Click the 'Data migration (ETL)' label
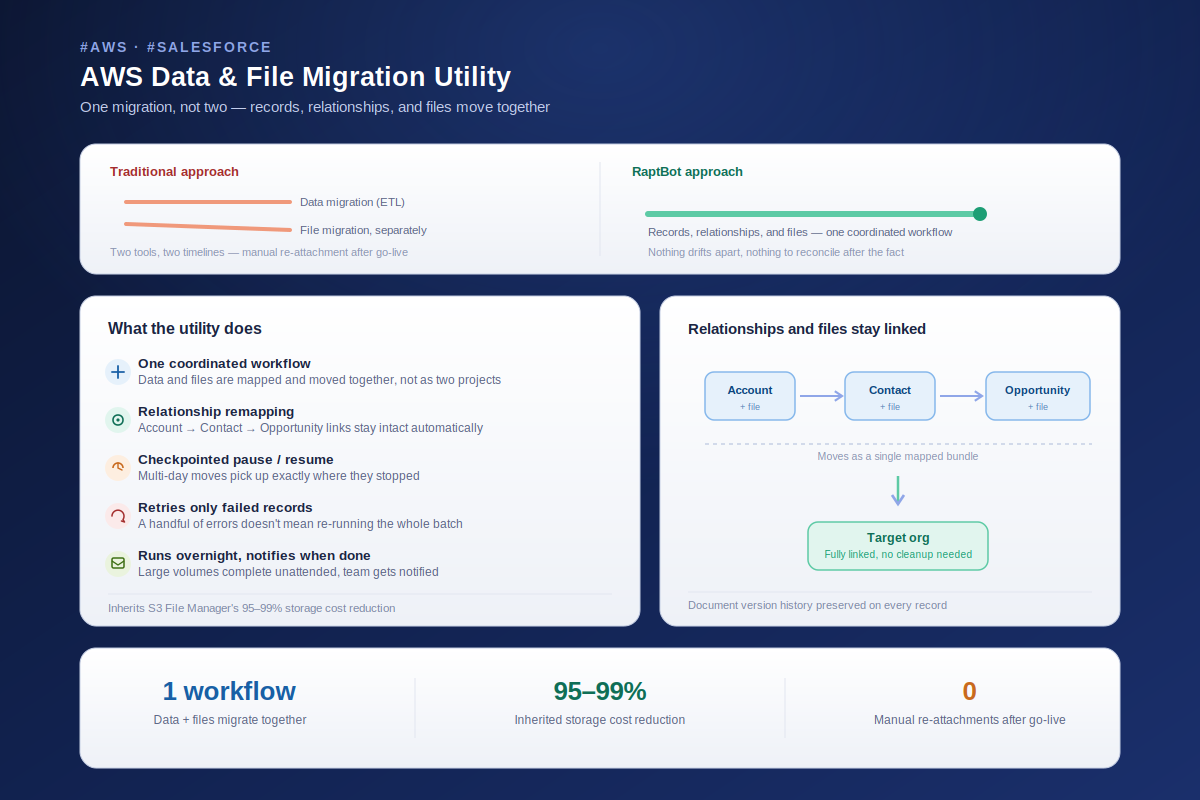 (x=352, y=202)
